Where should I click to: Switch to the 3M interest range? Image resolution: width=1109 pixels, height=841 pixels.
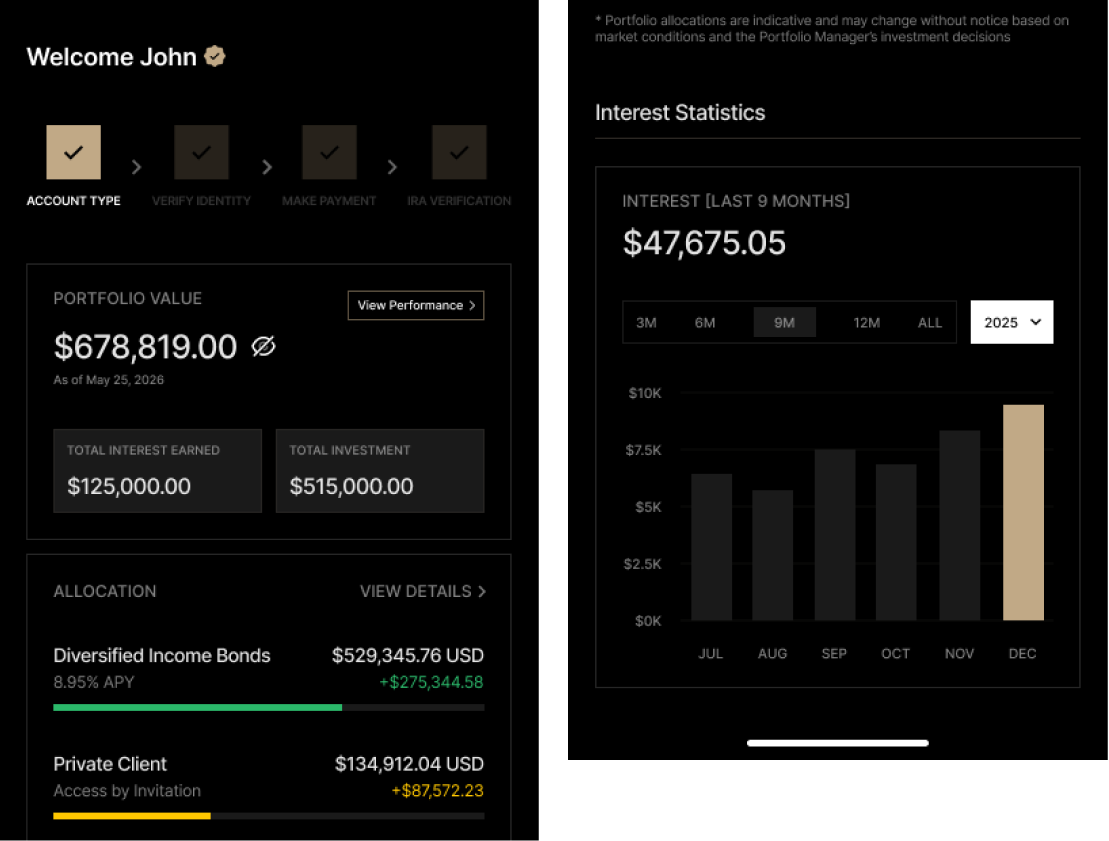click(x=646, y=323)
